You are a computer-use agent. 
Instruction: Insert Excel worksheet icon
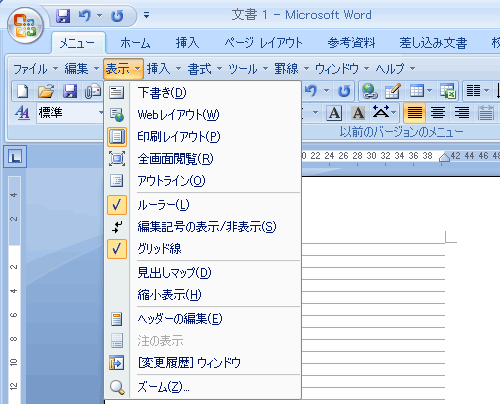pyautogui.click(x=448, y=91)
